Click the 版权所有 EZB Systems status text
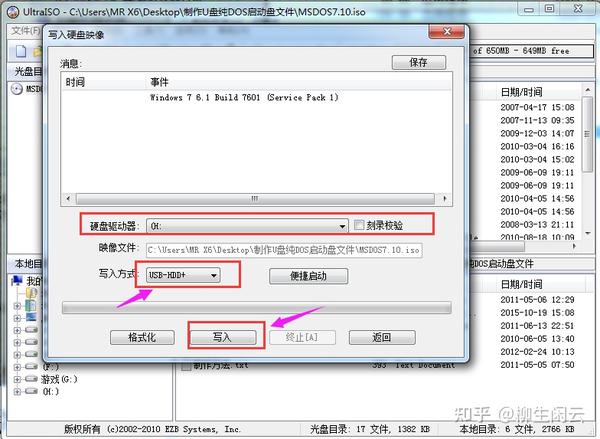The image size is (600, 439). [x=152, y=429]
